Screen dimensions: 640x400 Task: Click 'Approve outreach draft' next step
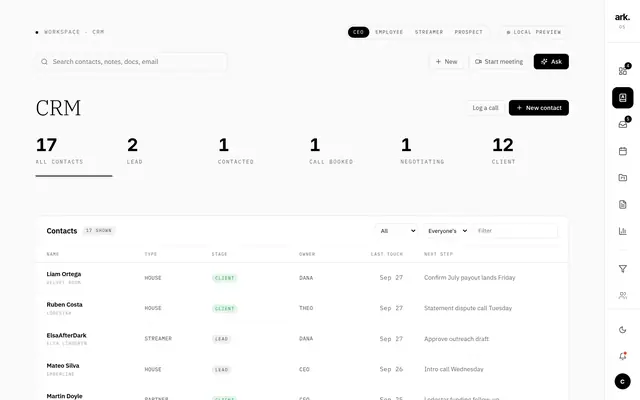coord(456,339)
